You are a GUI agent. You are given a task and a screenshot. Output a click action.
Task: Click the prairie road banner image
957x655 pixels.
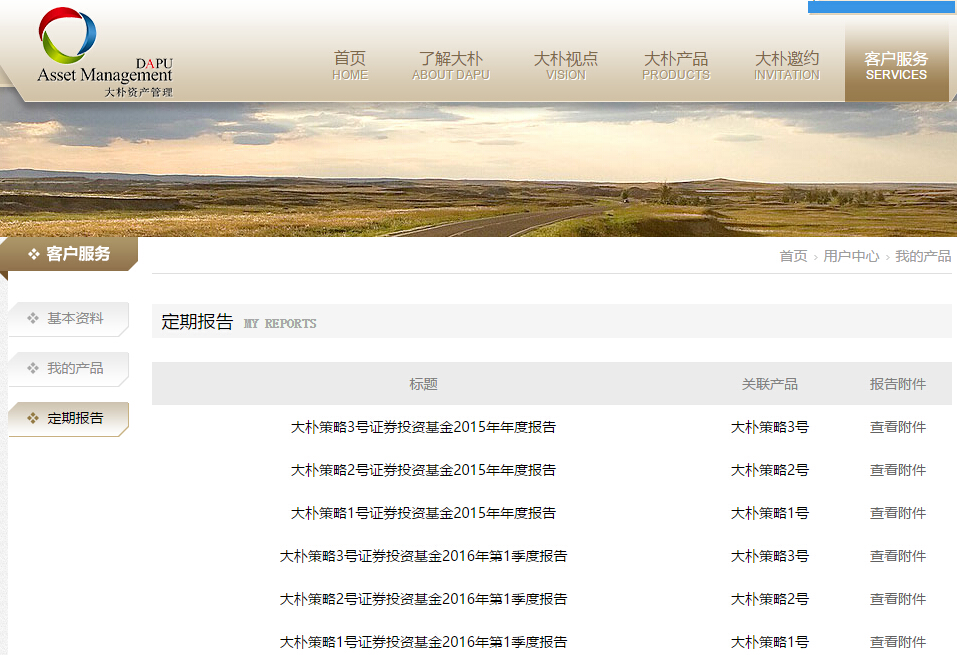click(x=478, y=170)
